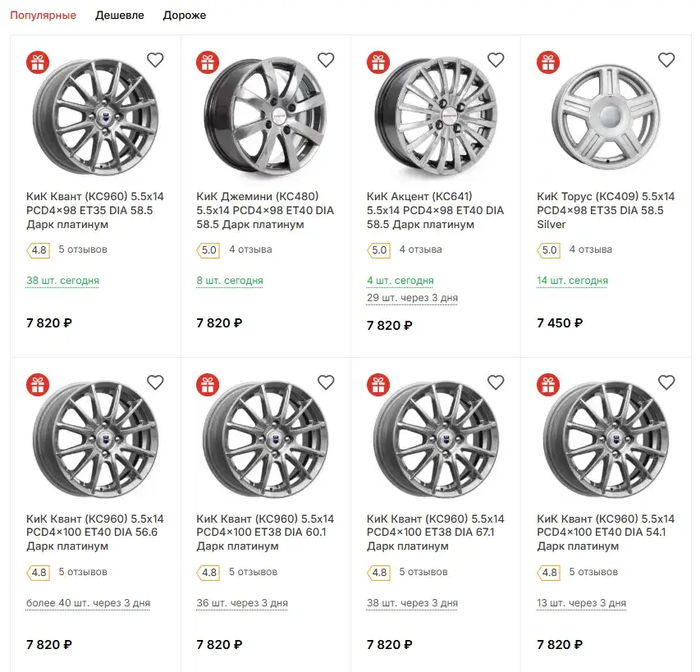This screenshot has width=700, height=672.
Task: Favorite the КиК Торус KC409 wheel
Action: 666,60
